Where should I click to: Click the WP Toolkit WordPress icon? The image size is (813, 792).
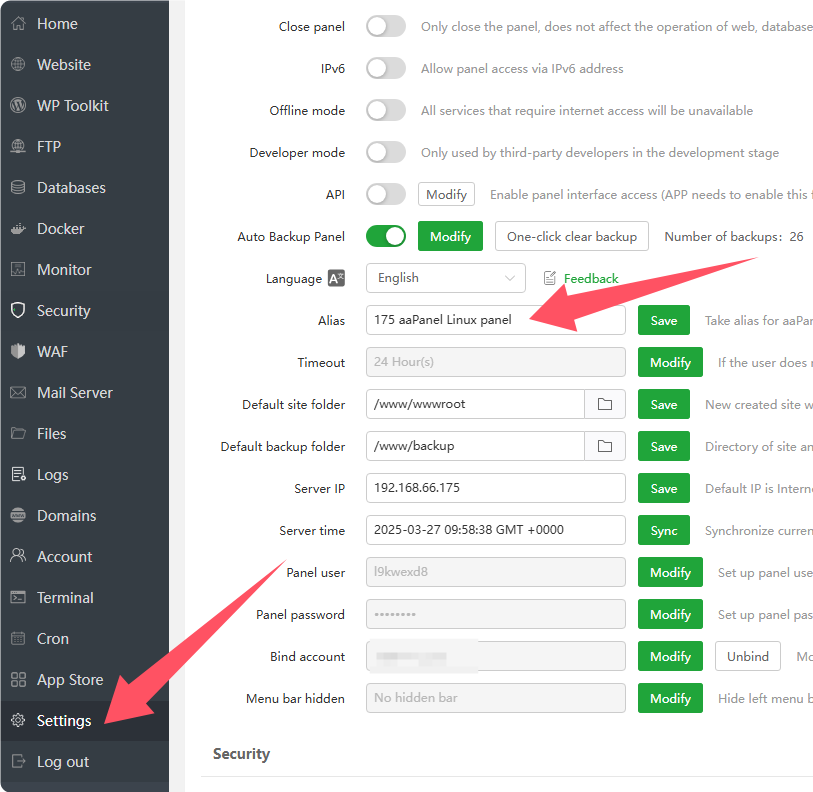[x=18, y=105]
